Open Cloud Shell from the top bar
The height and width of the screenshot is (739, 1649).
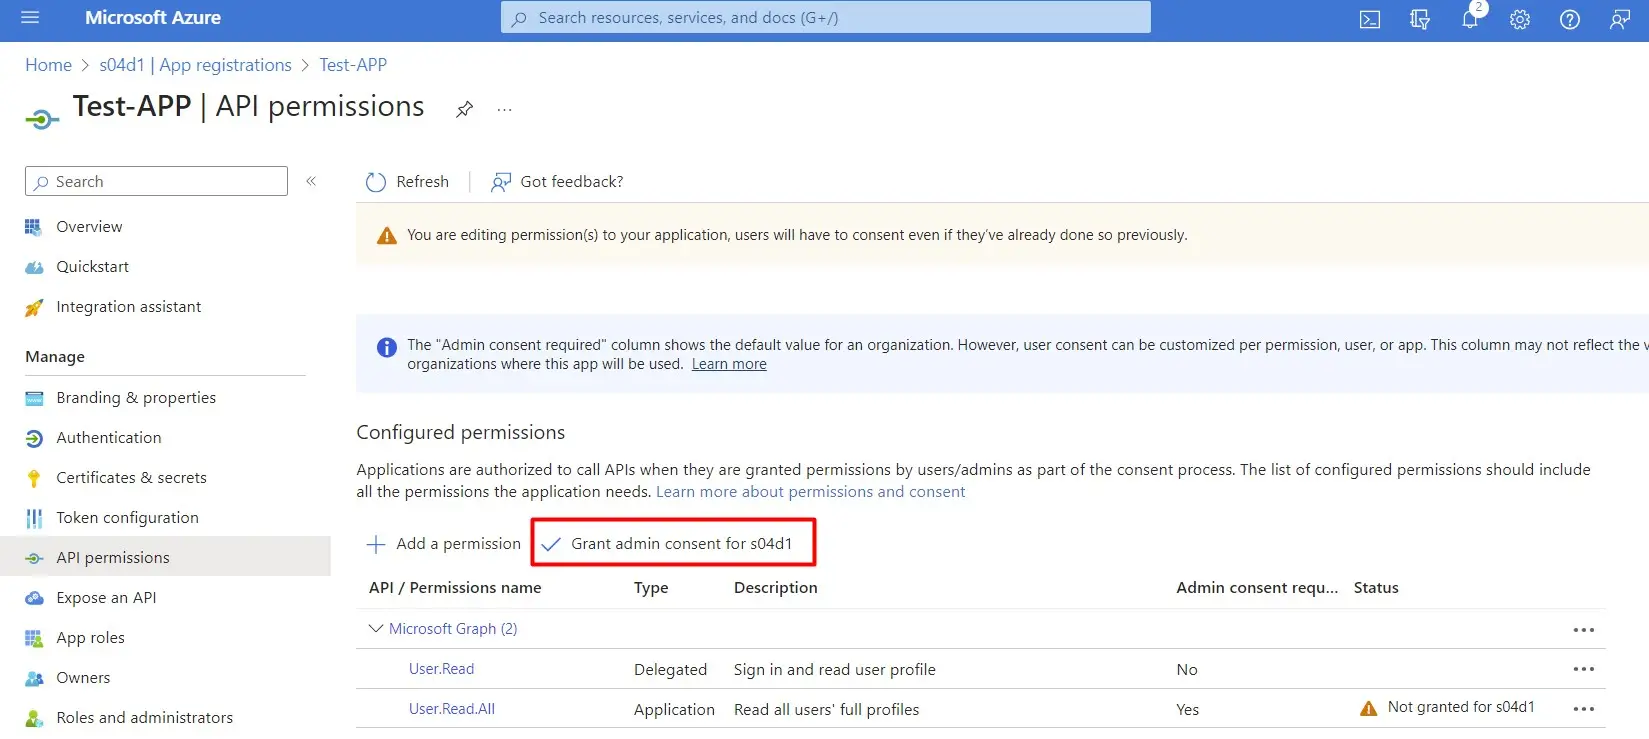(1370, 19)
